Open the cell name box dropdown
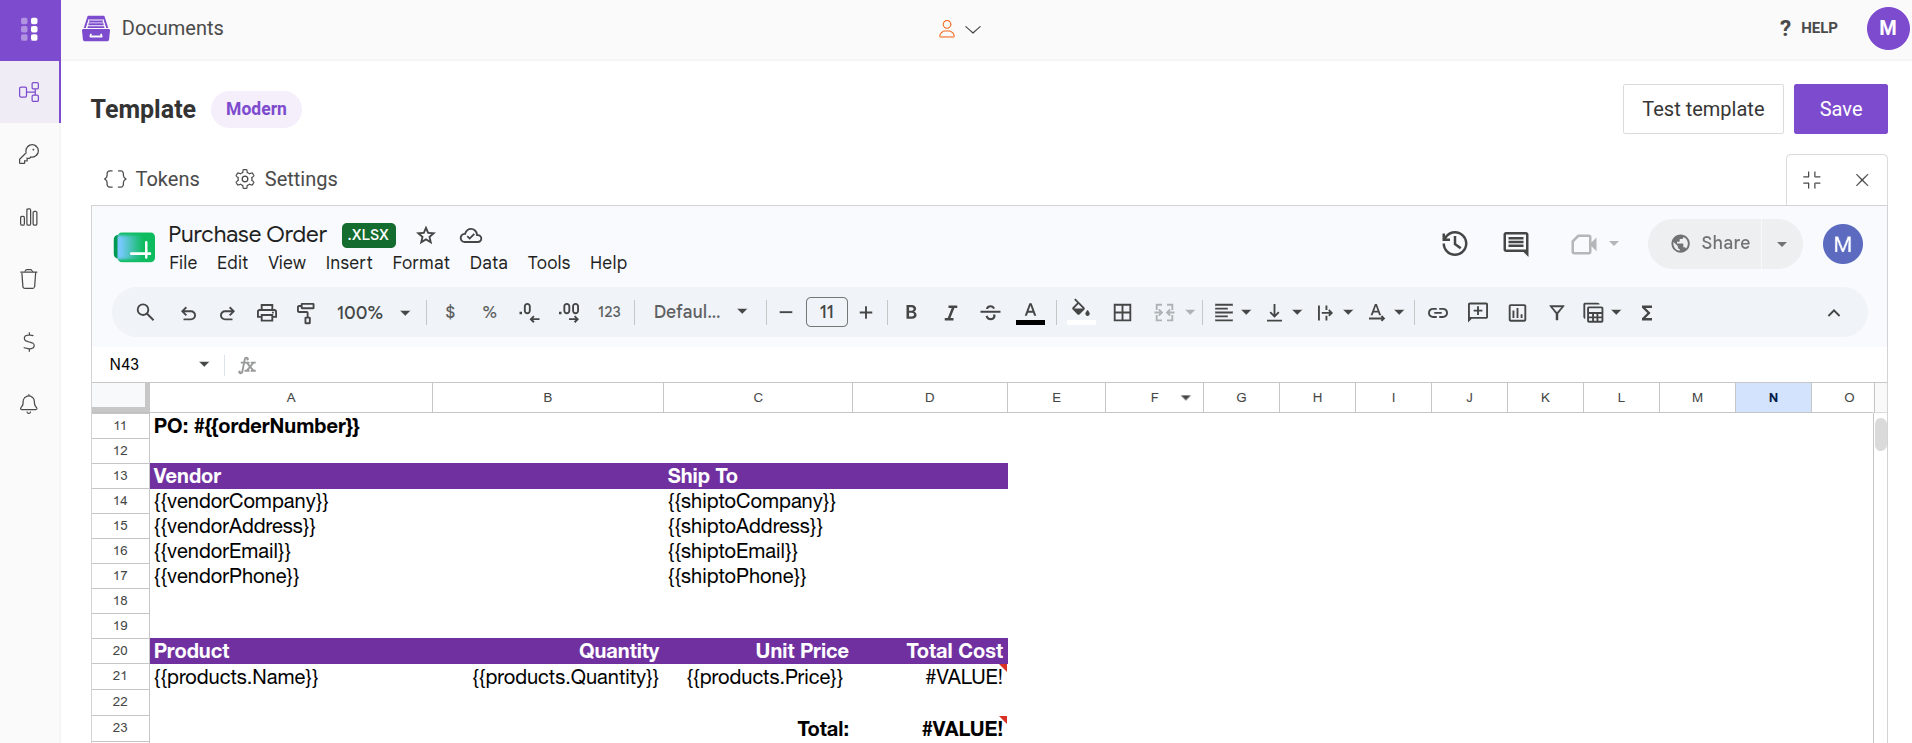This screenshot has height=743, width=1912. pos(204,364)
